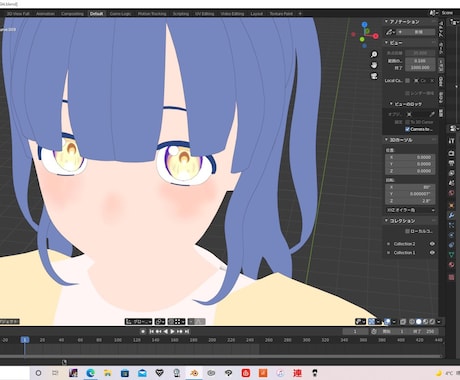This screenshot has width=460, height=380.
Task: Toggle viewport overlays button
Action: pos(387,322)
